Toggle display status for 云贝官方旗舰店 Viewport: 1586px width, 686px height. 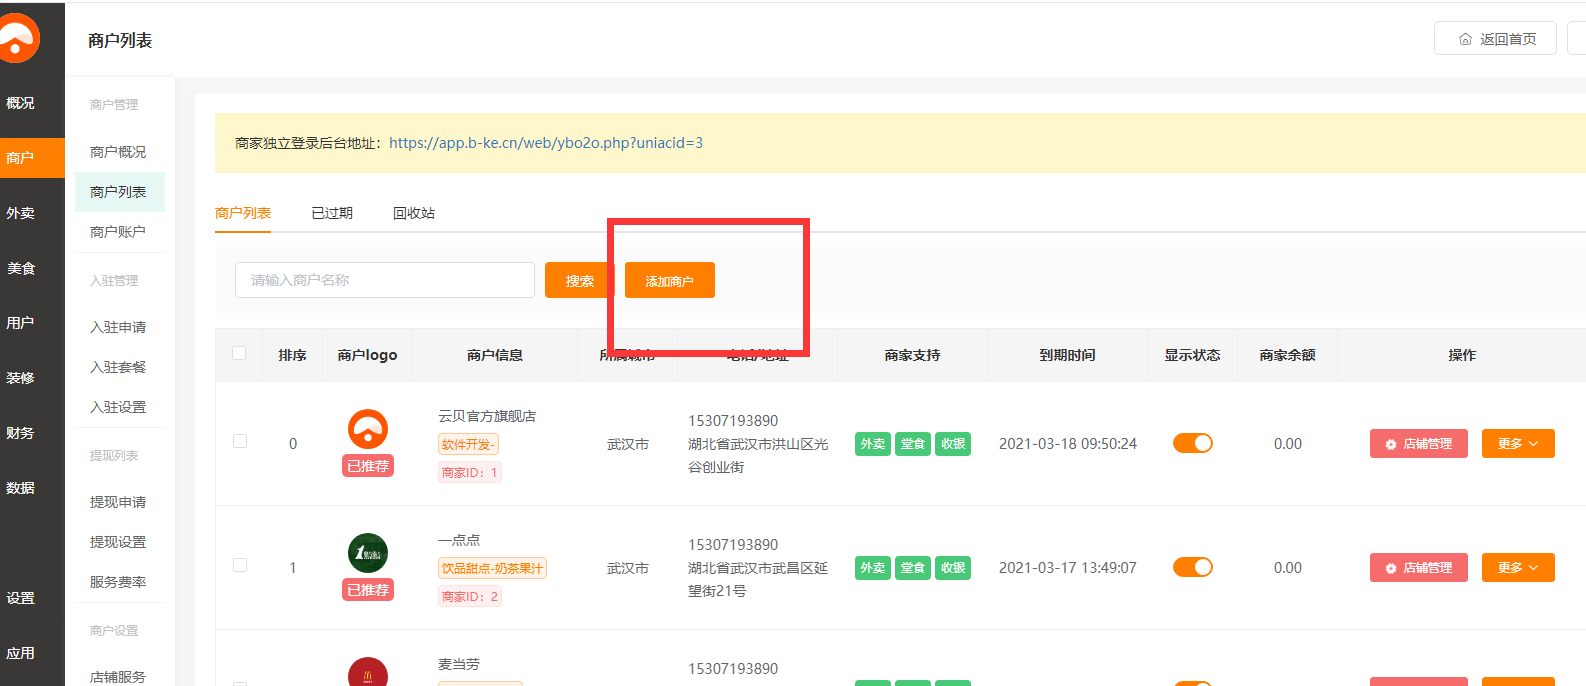pyautogui.click(x=1193, y=443)
